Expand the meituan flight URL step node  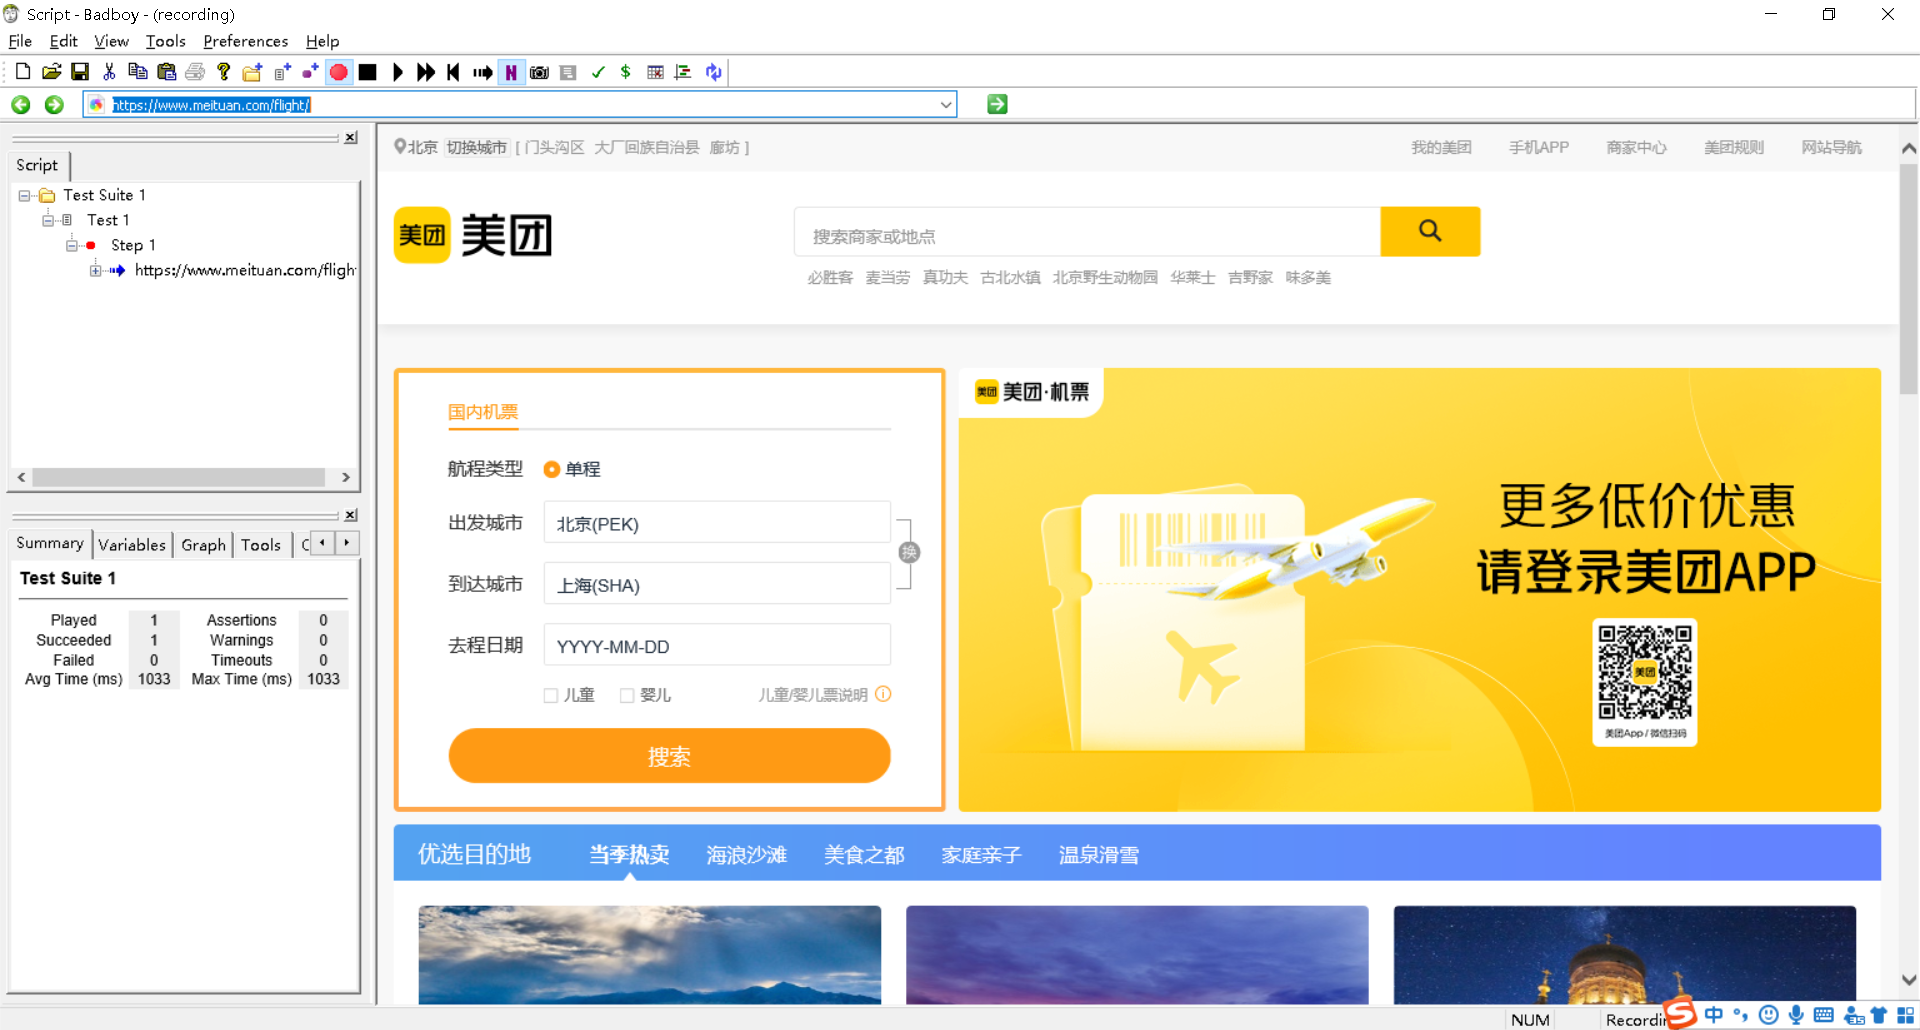click(x=95, y=270)
